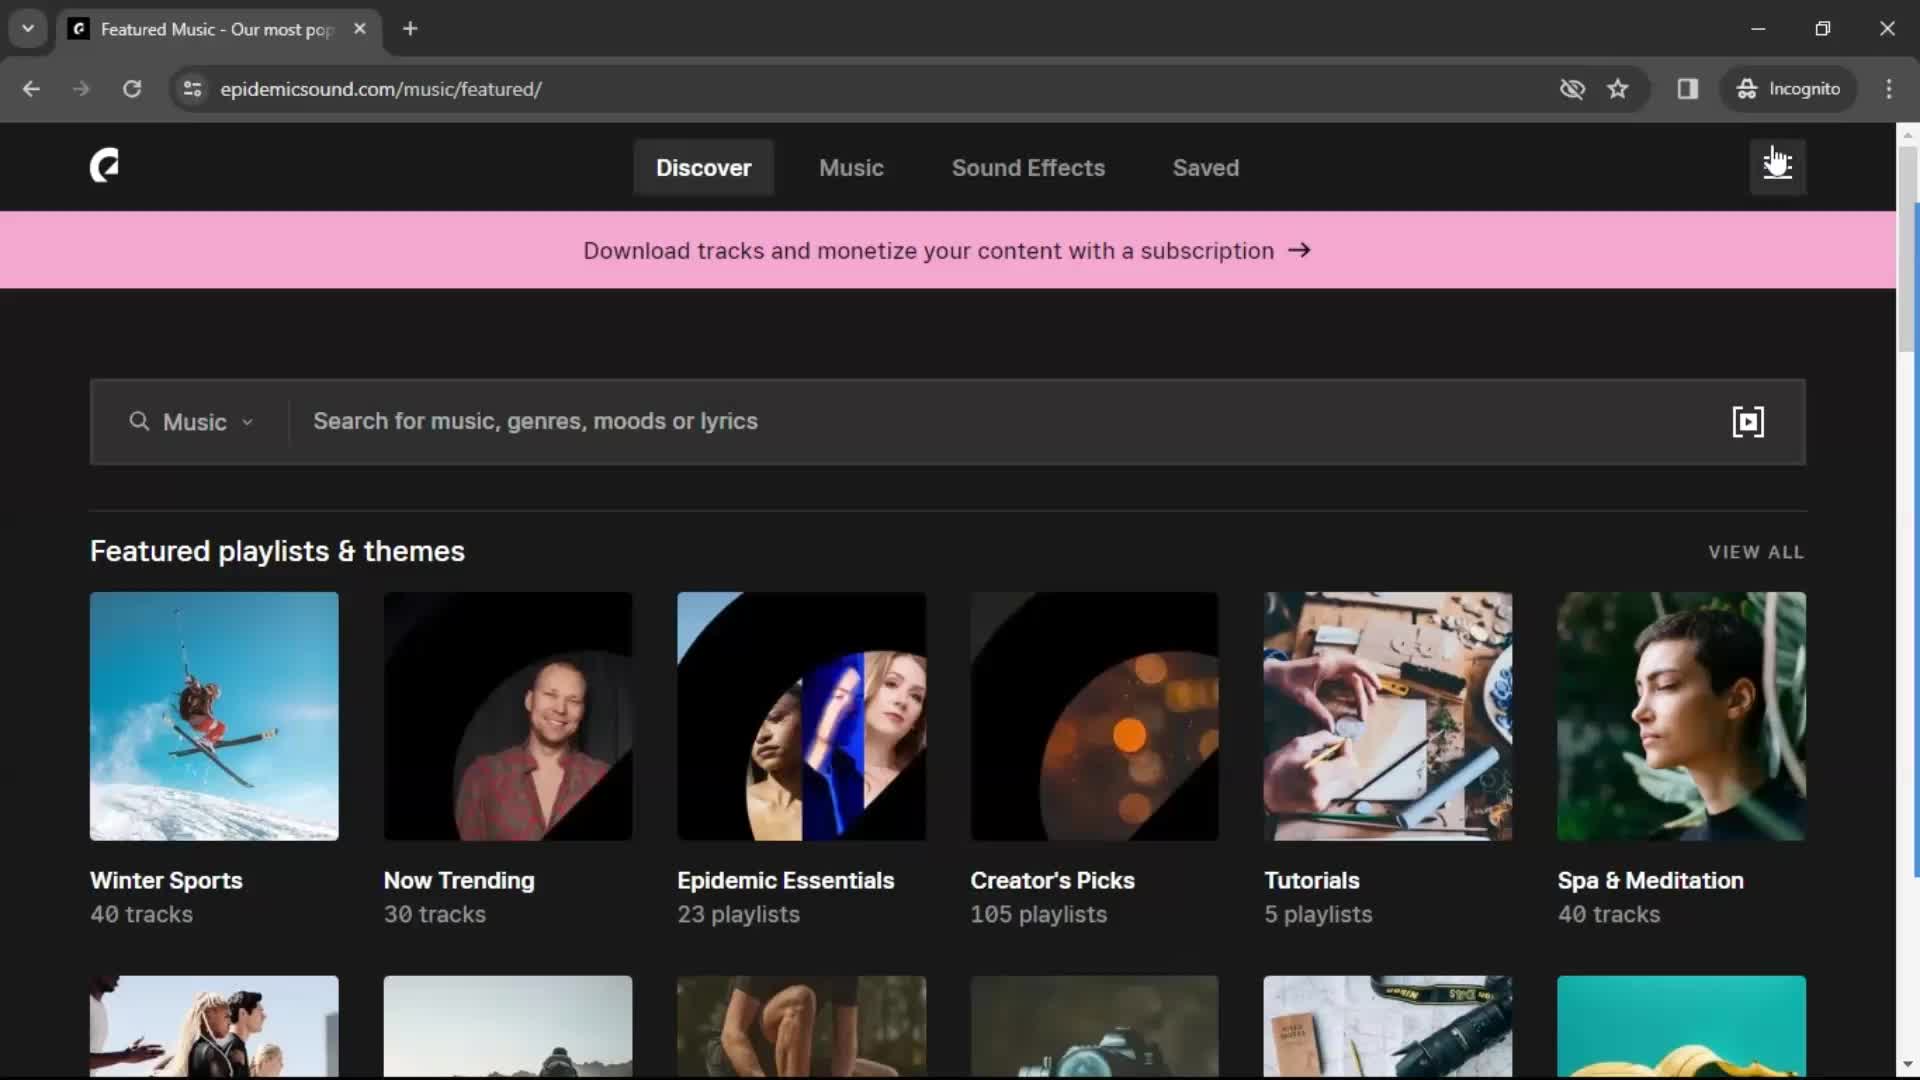1920x1080 pixels.
Task: Click the subscription promo banner link
Action: 947,251
